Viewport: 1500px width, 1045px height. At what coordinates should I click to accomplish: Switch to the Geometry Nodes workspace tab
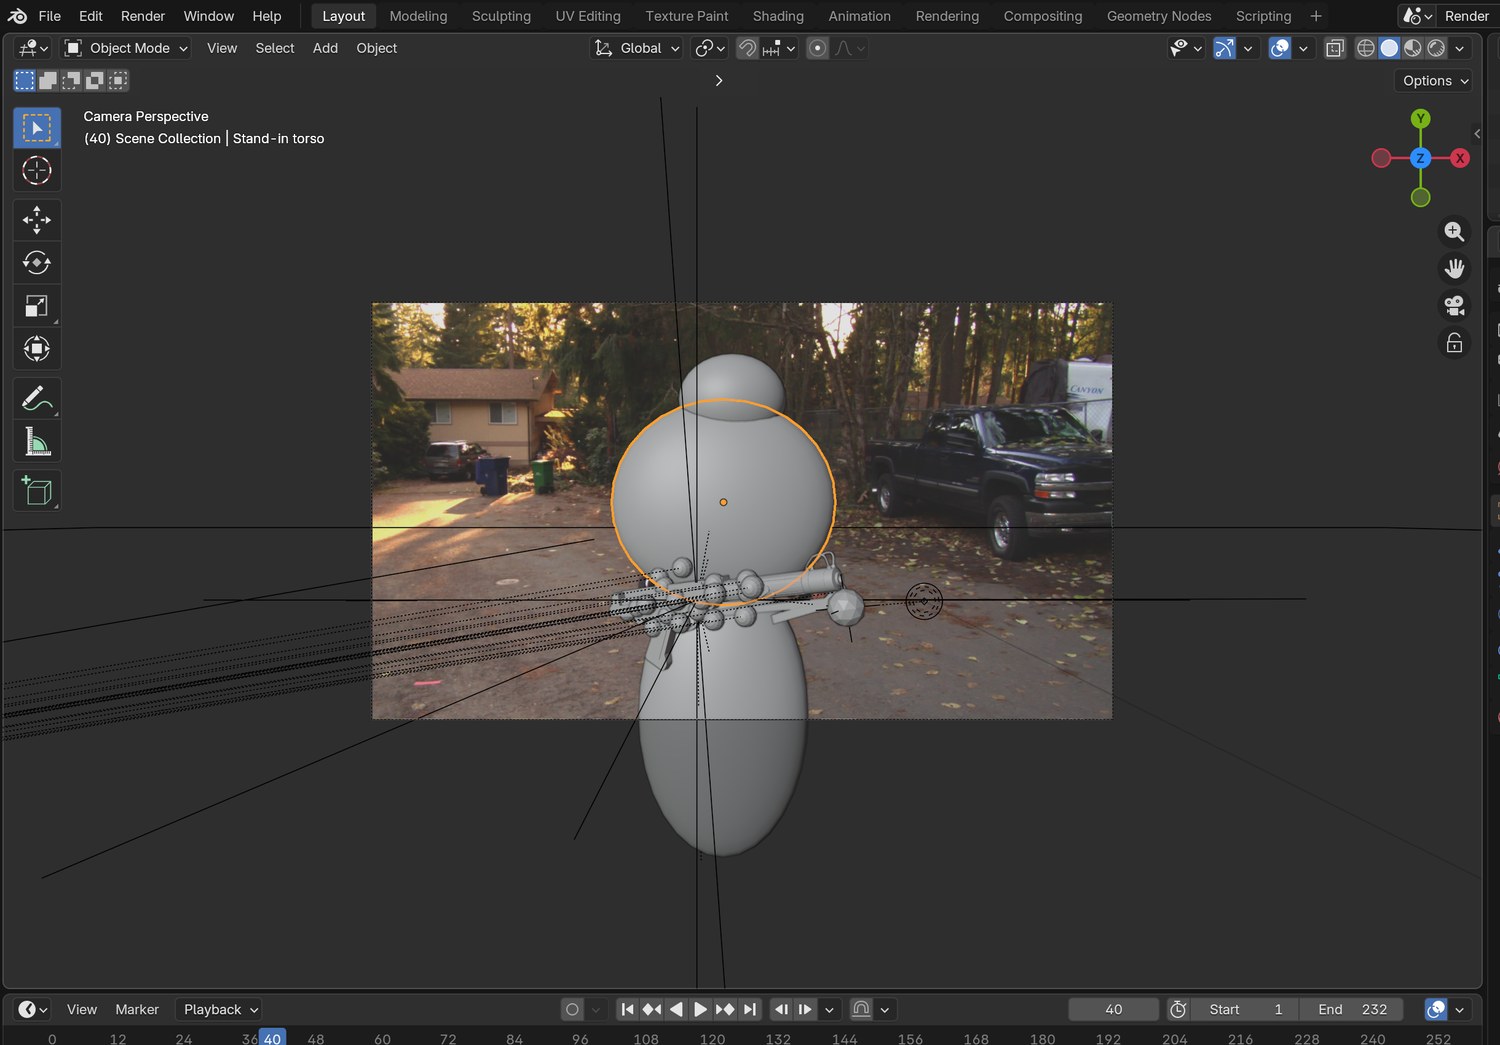[x=1159, y=16]
